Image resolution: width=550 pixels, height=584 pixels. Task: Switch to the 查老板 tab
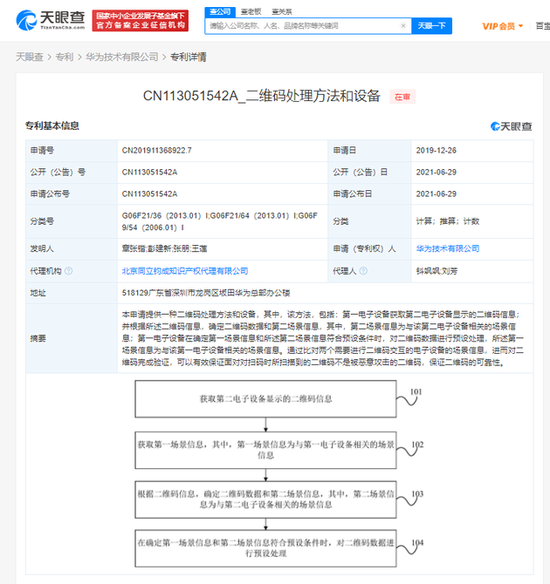pyautogui.click(x=251, y=12)
